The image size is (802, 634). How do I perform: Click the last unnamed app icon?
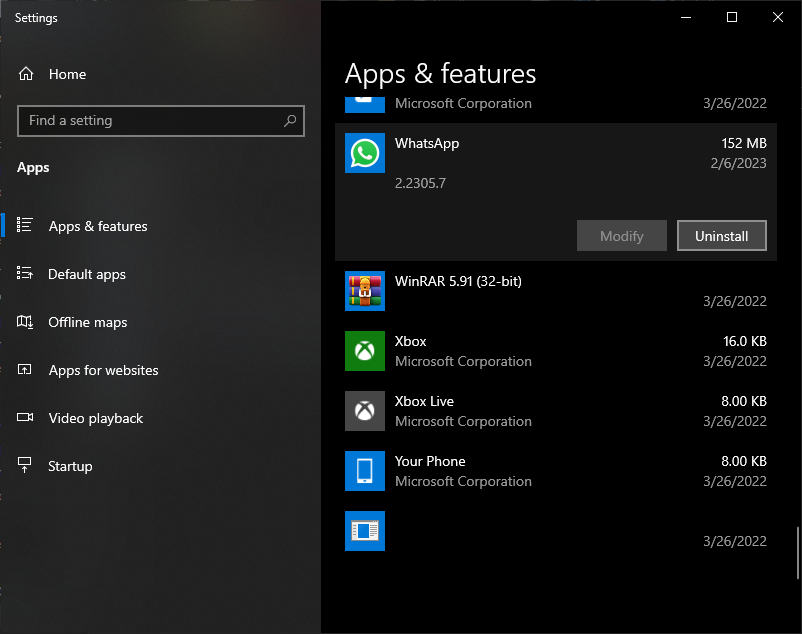365,531
